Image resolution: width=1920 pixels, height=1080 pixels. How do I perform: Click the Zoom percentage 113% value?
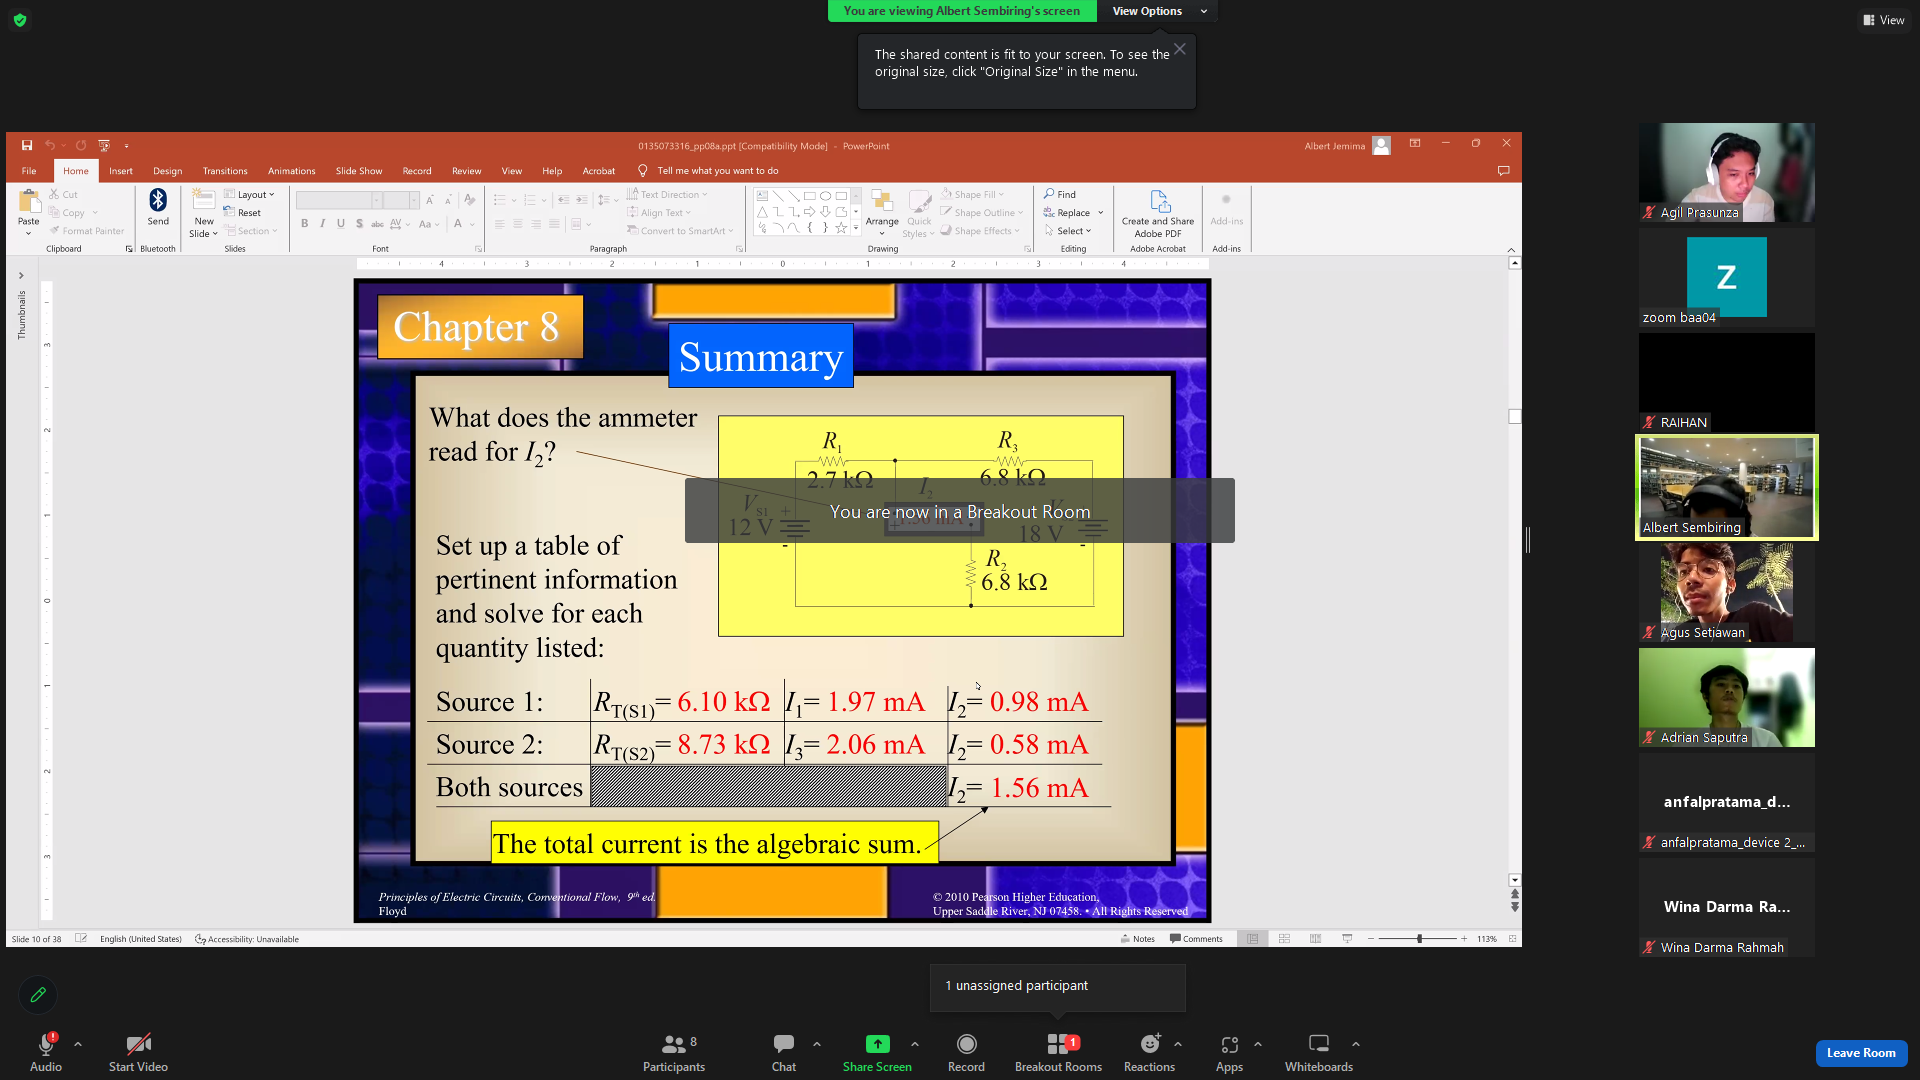(1487, 939)
